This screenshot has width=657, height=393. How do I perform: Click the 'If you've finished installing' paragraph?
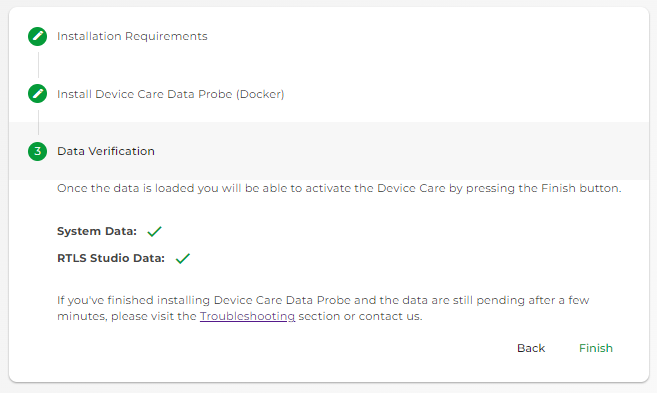[323, 308]
